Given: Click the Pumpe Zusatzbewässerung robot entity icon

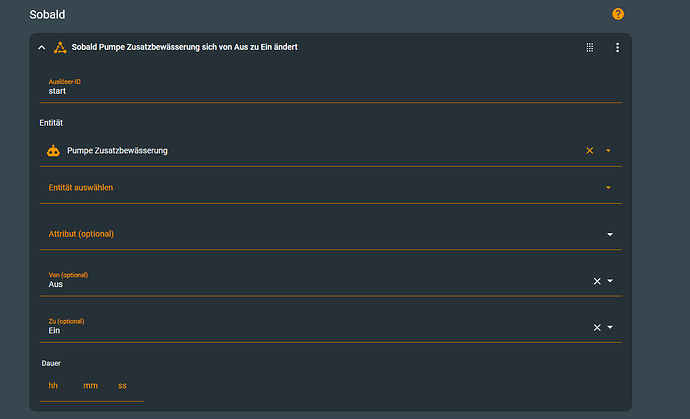Looking at the screenshot, I should coord(53,151).
